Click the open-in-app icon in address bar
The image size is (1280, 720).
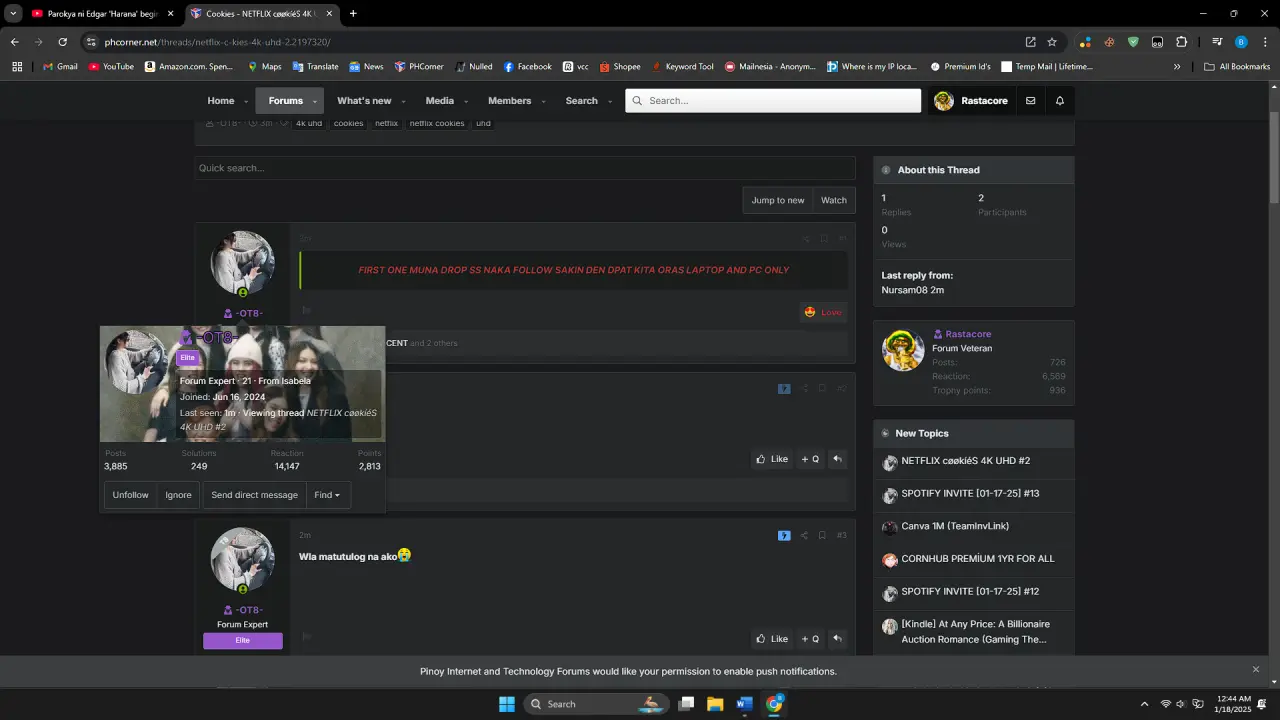pyautogui.click(x=1031, y=42)
